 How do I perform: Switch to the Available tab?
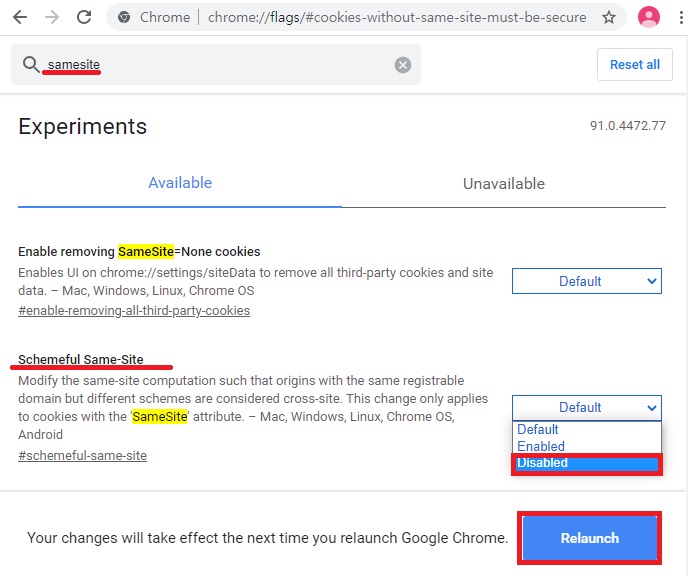(x=180, y=183)
